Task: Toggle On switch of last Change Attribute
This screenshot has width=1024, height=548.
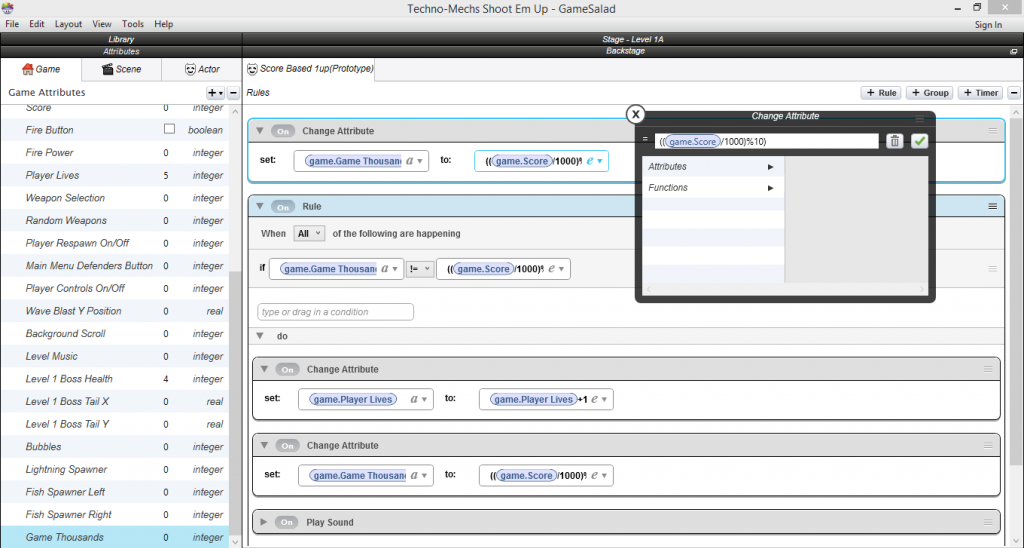Action: [x=287, y=445]
